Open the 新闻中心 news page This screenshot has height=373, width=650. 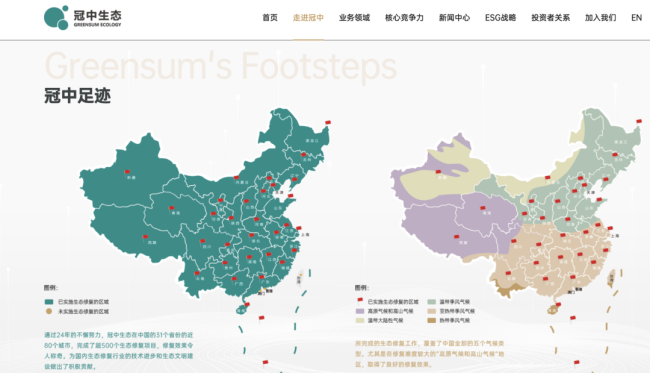pos(454,18)
